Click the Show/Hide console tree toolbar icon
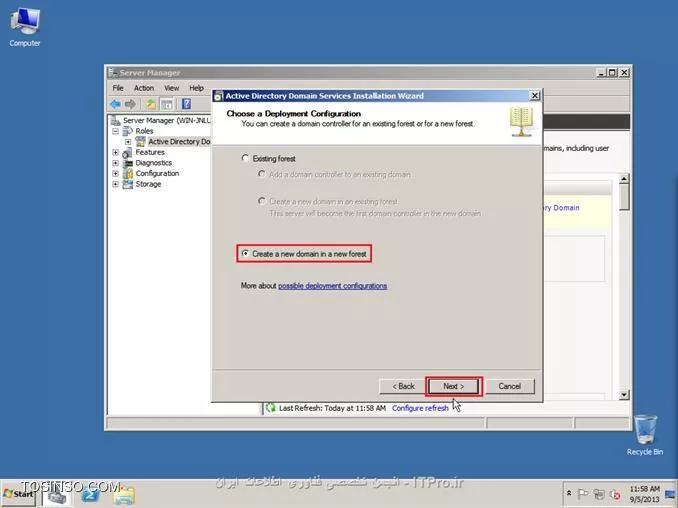Image resolution: width=678 pixels, height=508 pixels. pos(167,104)
